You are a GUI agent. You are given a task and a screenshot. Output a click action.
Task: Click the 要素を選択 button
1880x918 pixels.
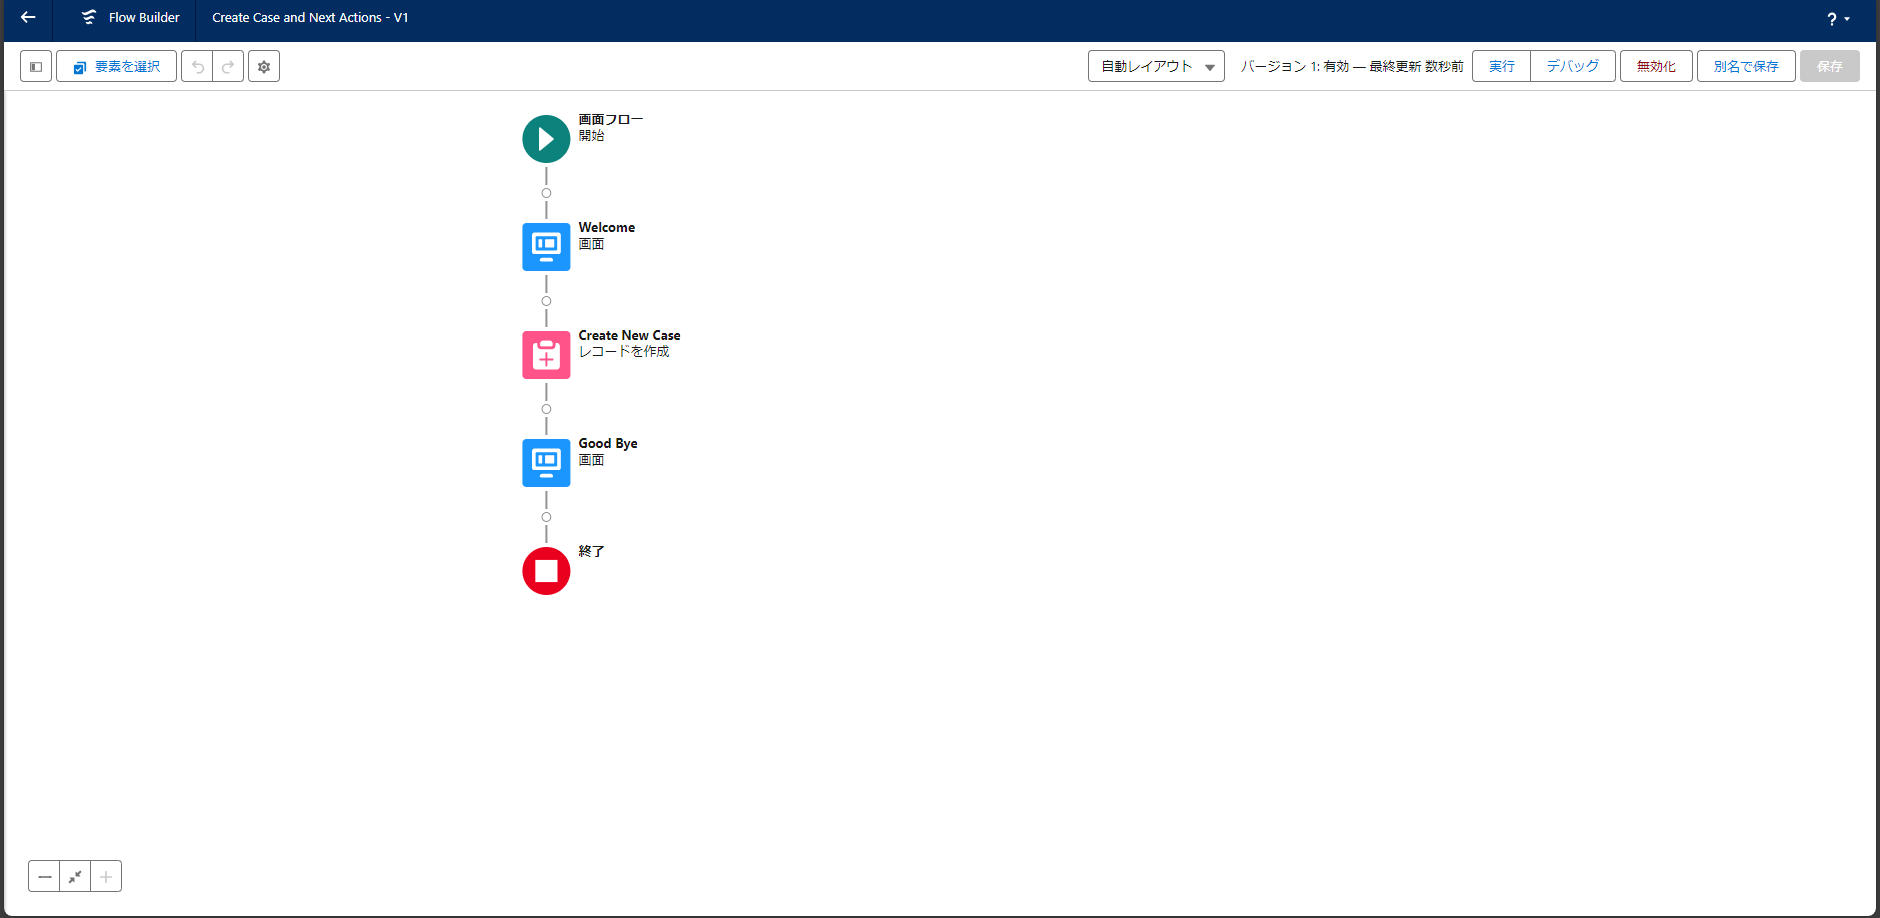[116, 66]
